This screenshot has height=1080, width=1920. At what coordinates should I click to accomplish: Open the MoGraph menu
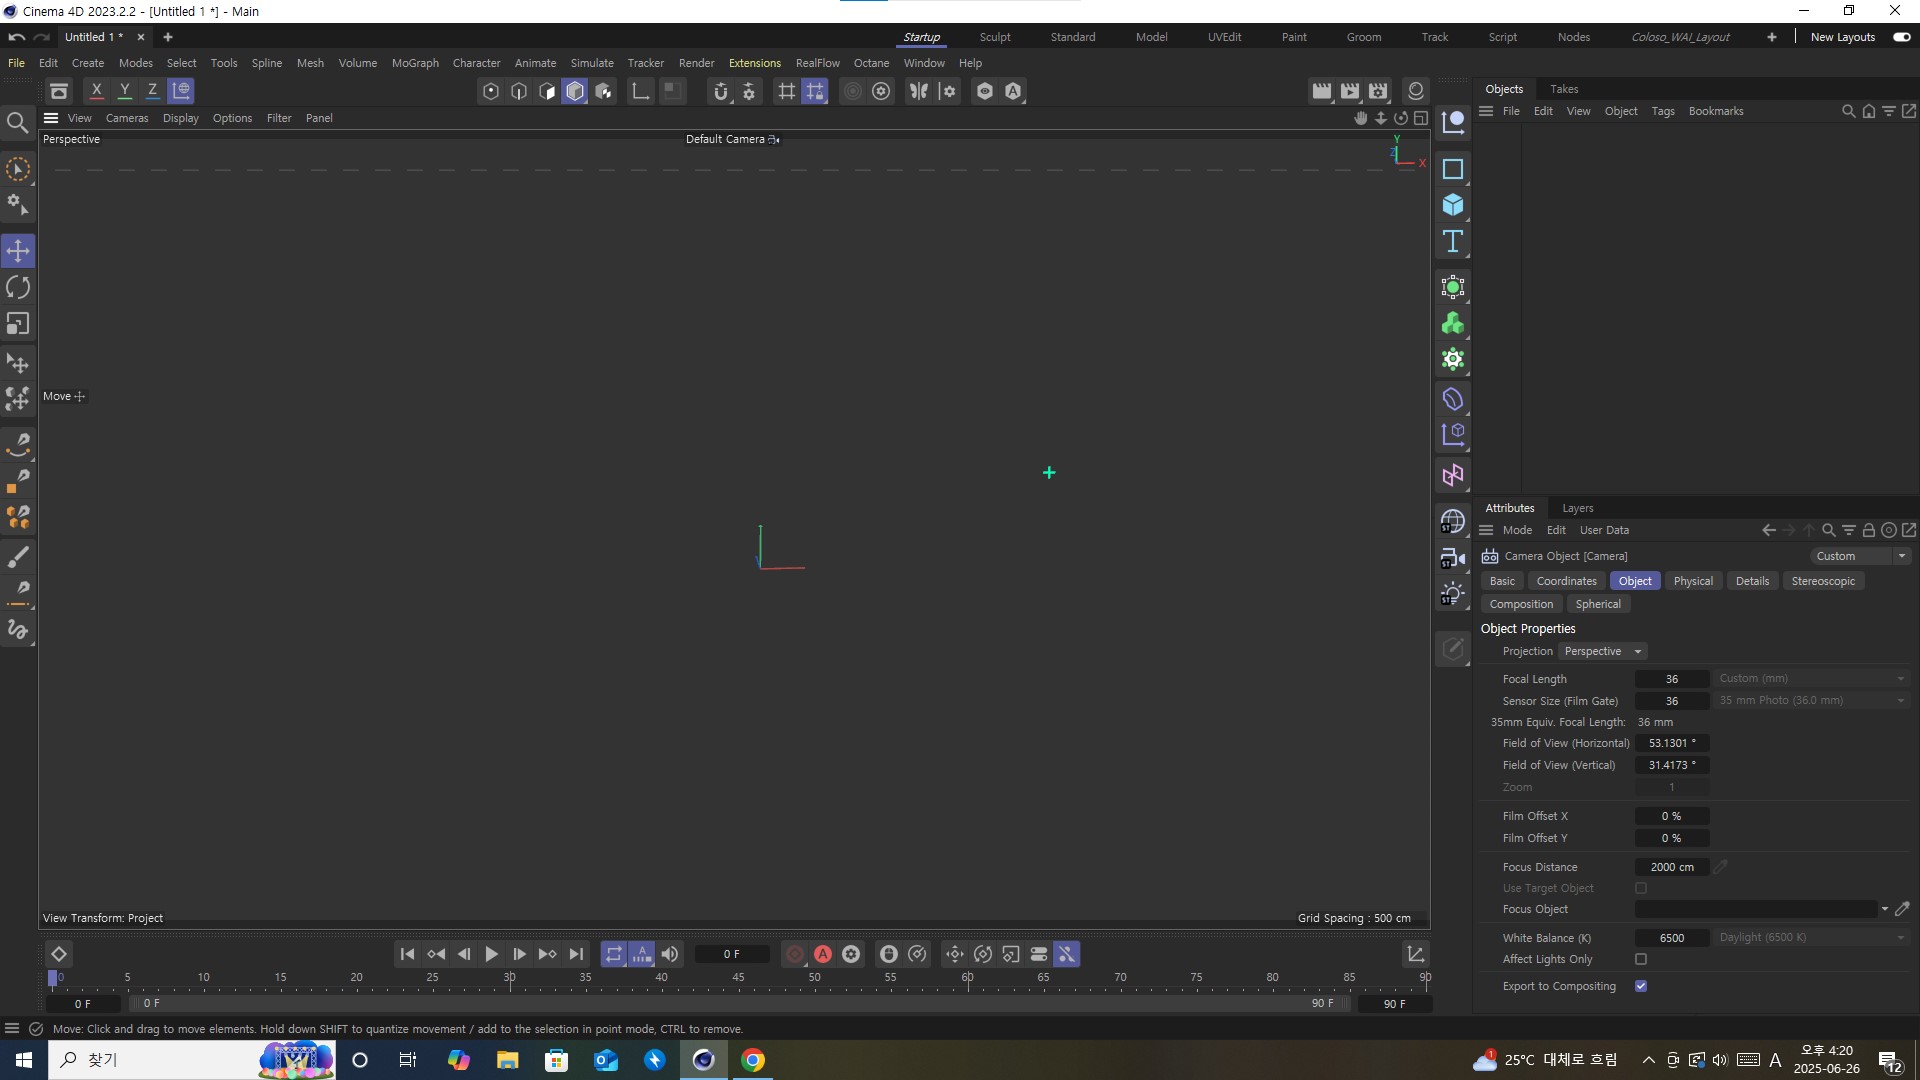(415, 63)
